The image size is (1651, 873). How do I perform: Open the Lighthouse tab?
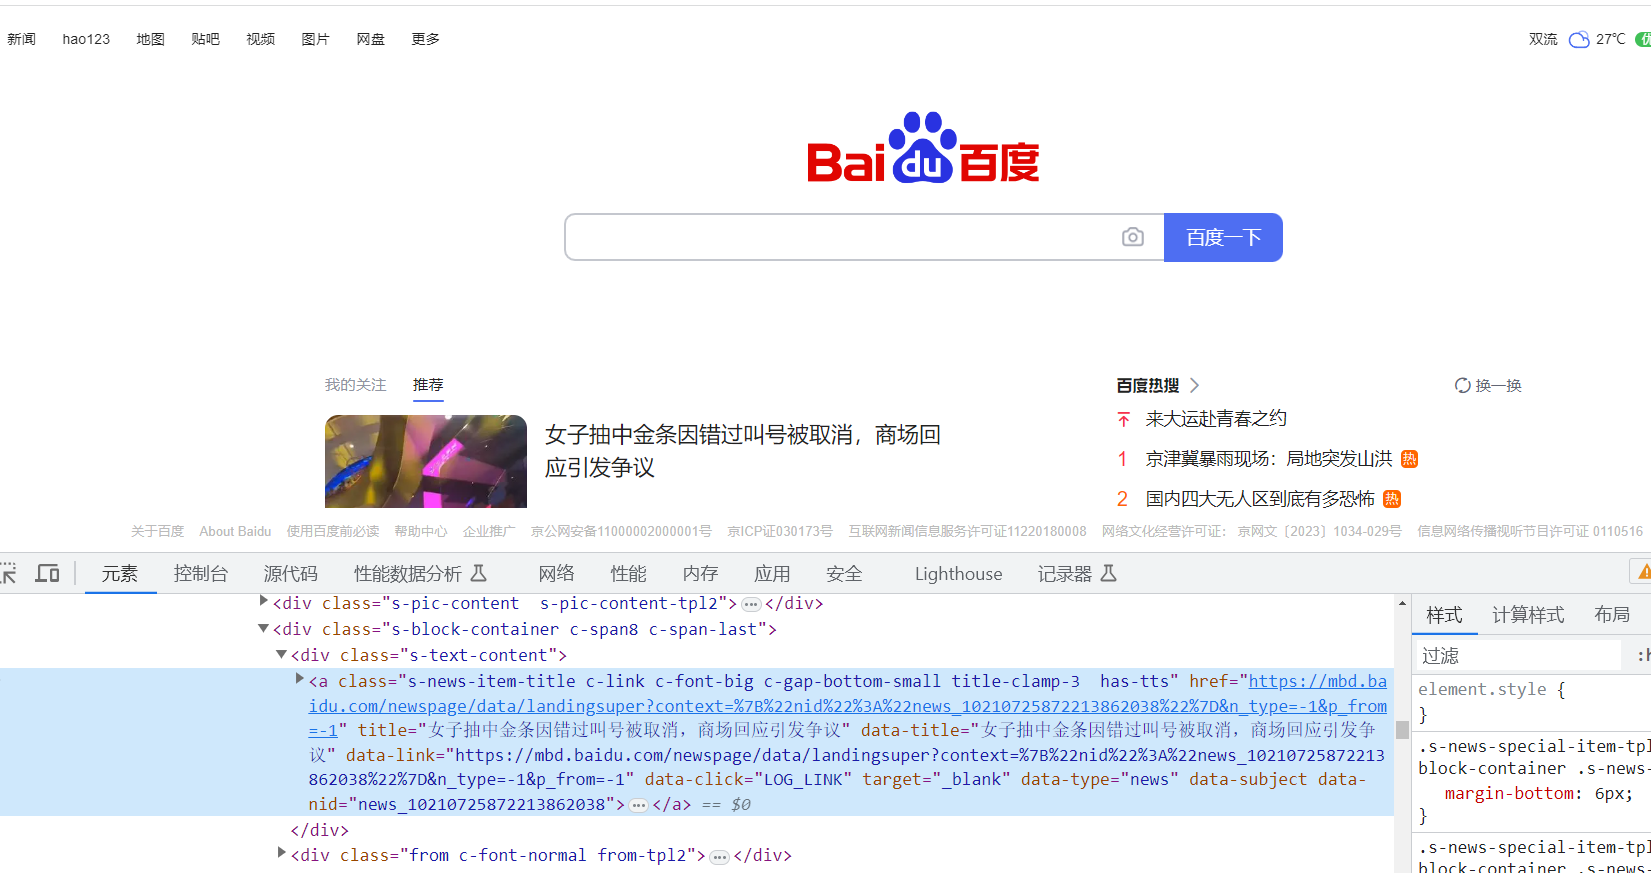pos(958,574)
